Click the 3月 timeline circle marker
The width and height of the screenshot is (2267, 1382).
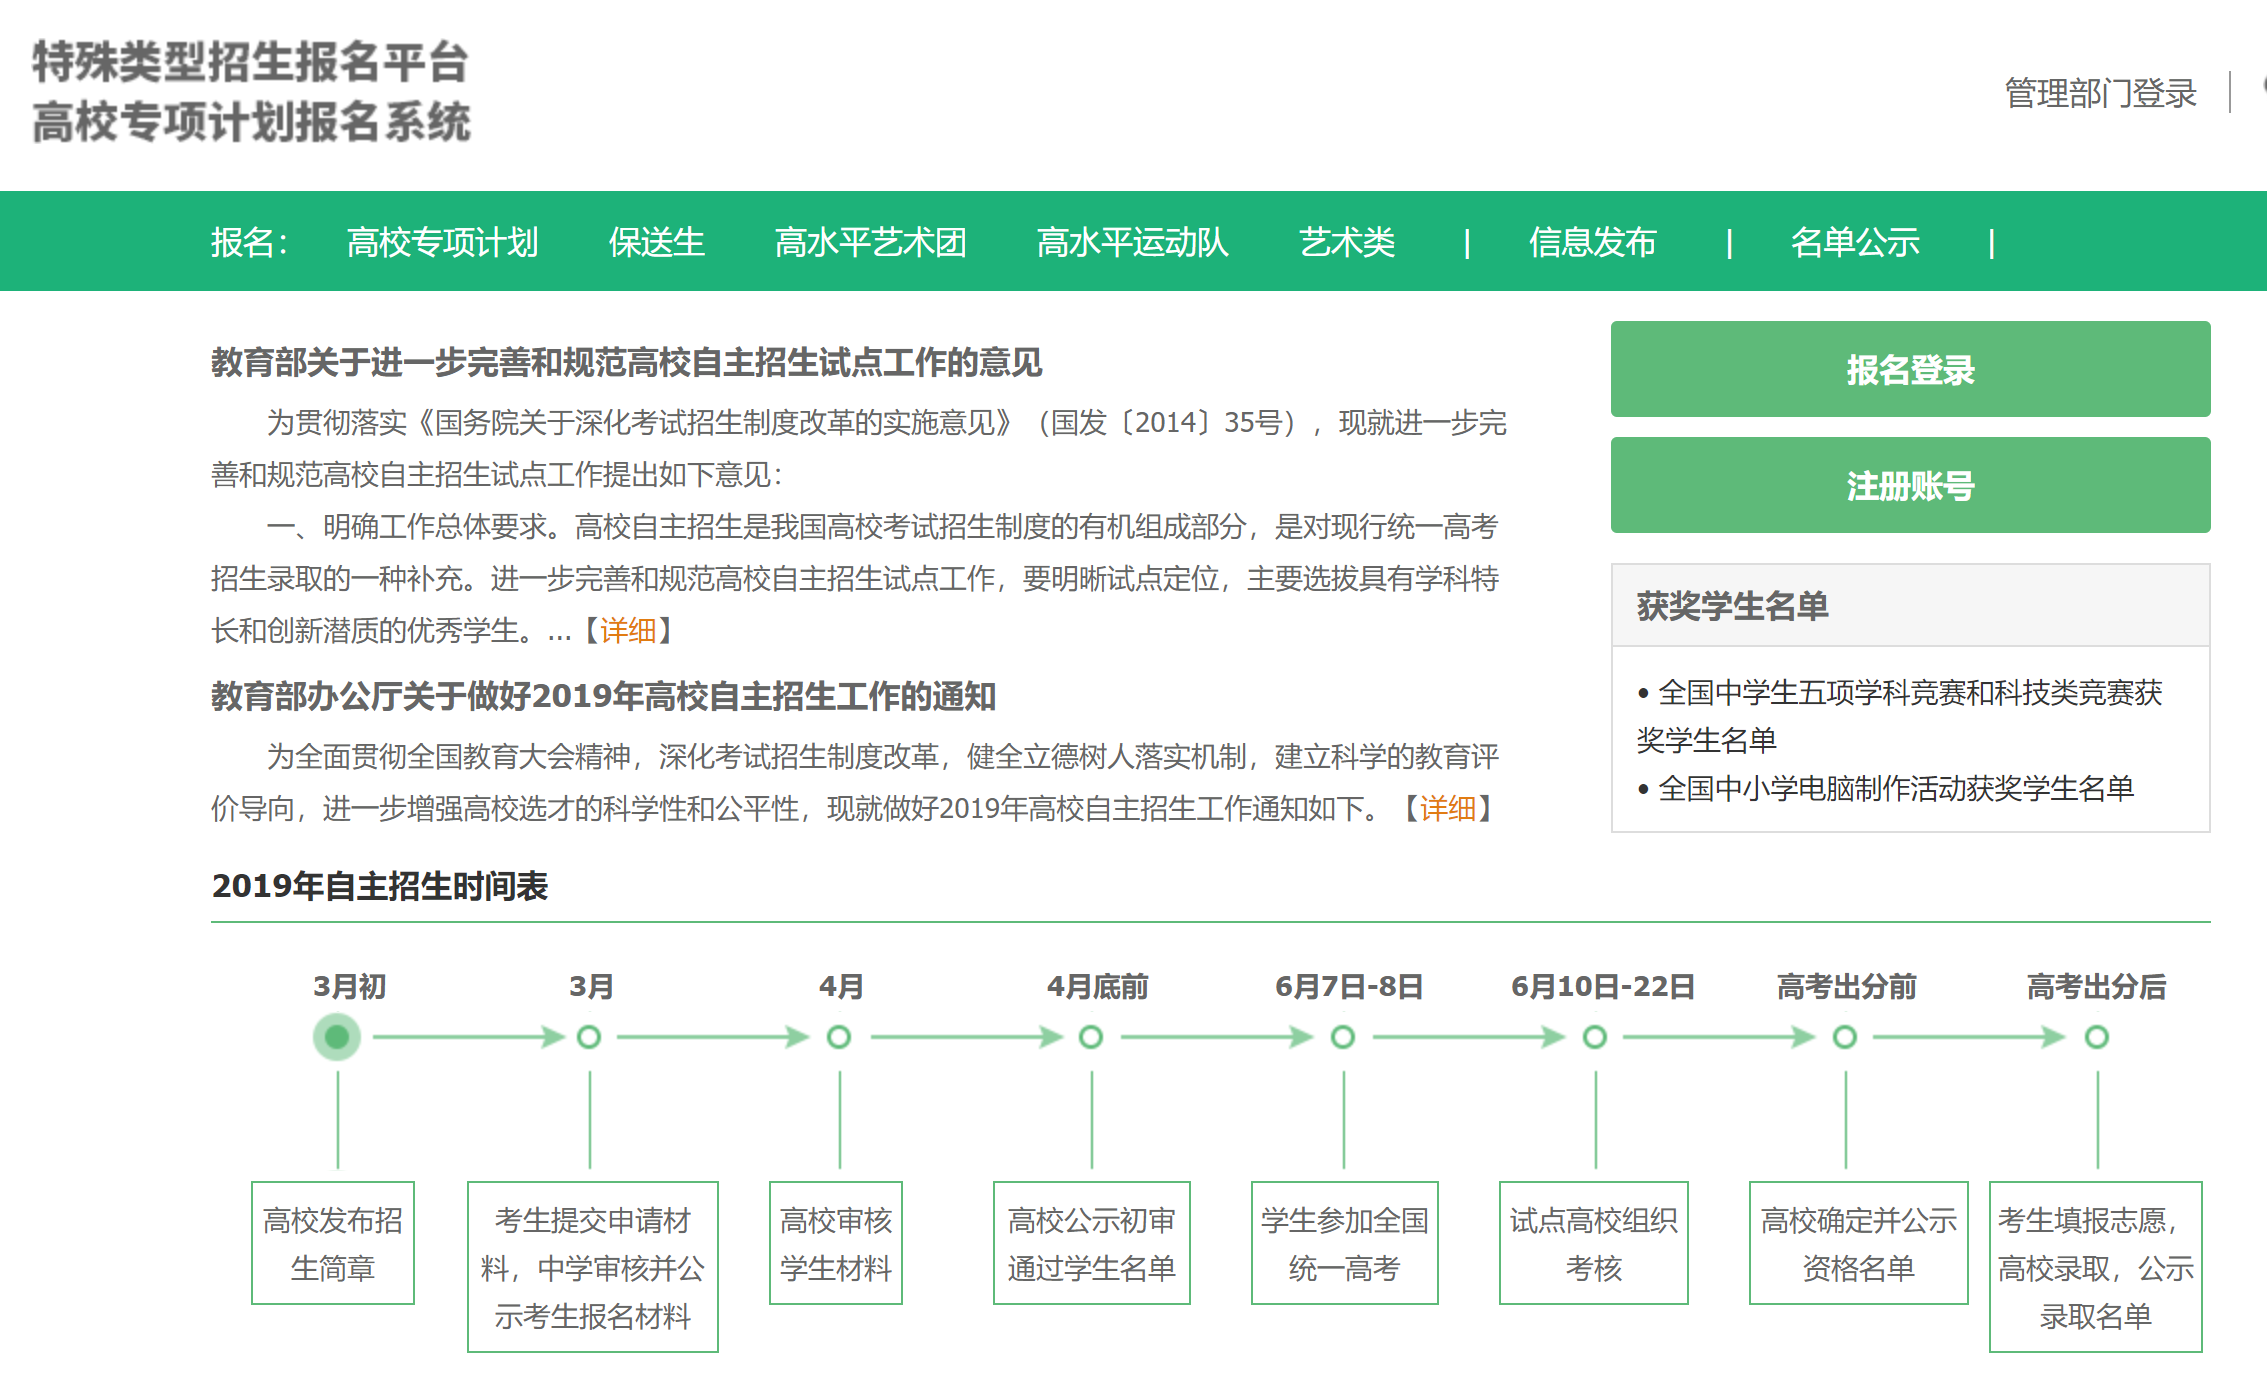pos(589,1037)
